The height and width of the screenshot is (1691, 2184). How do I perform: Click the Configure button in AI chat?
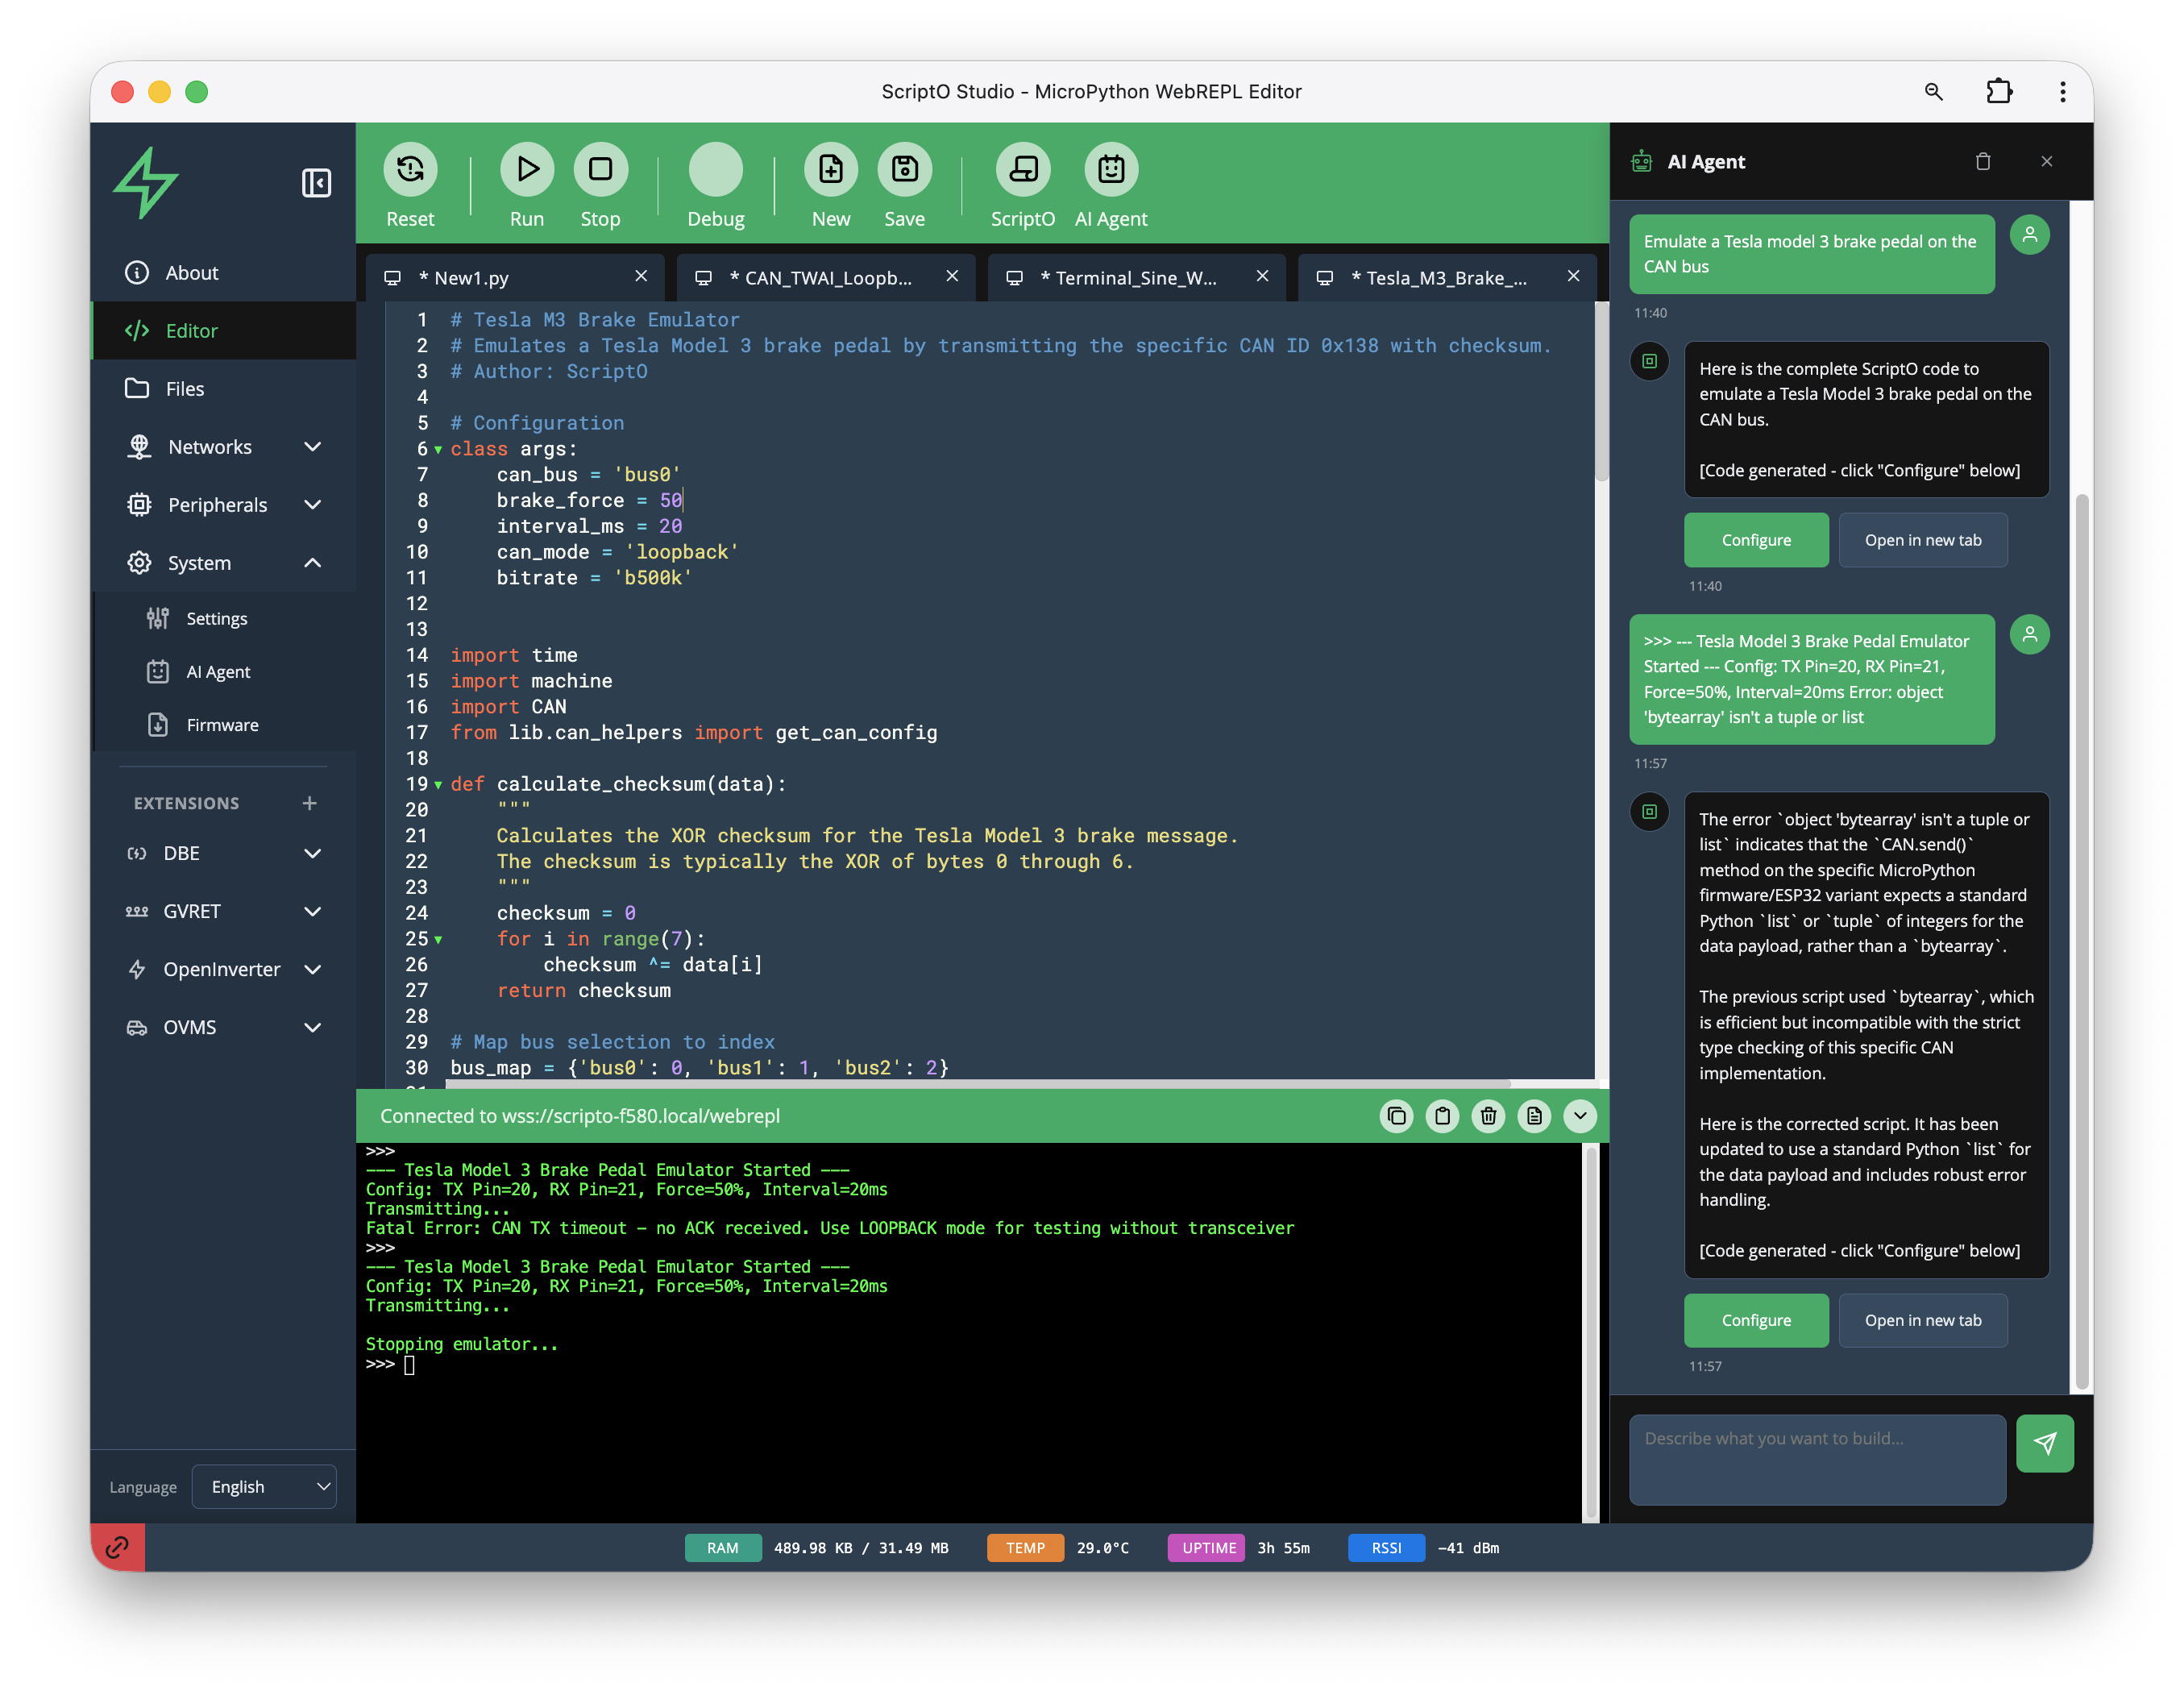[x=1756, y=539]
